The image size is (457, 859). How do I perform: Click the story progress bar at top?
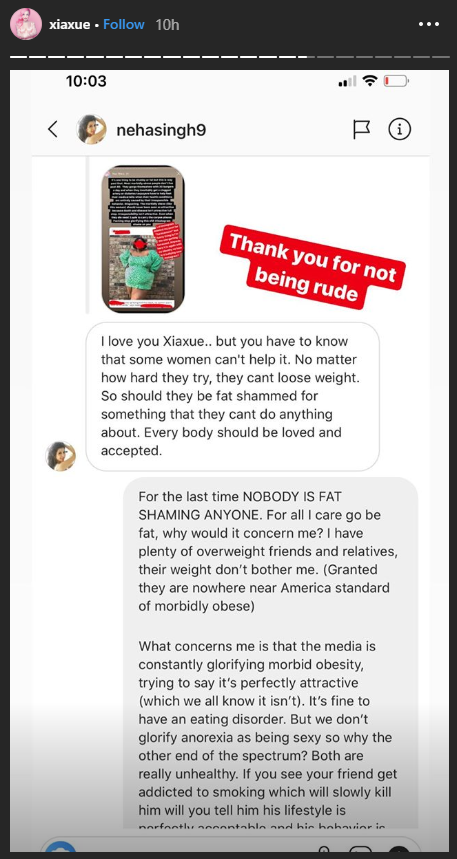[x=228, y=56]
